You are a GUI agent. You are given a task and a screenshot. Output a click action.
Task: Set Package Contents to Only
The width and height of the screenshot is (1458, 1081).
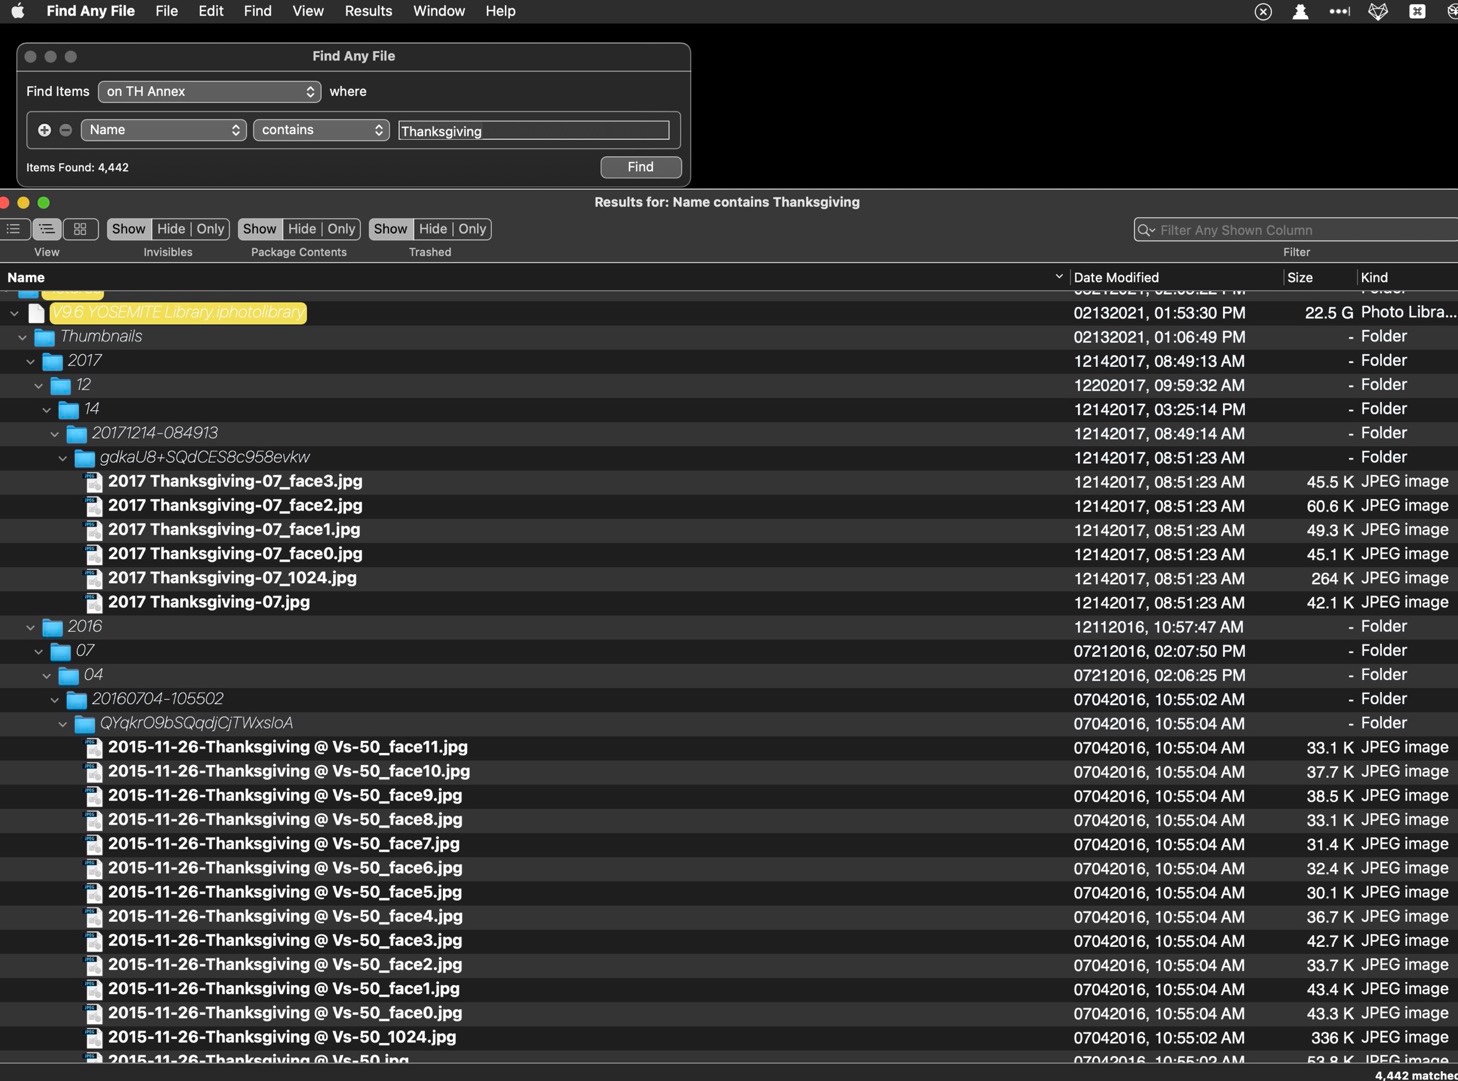click(x=341, y=229)
